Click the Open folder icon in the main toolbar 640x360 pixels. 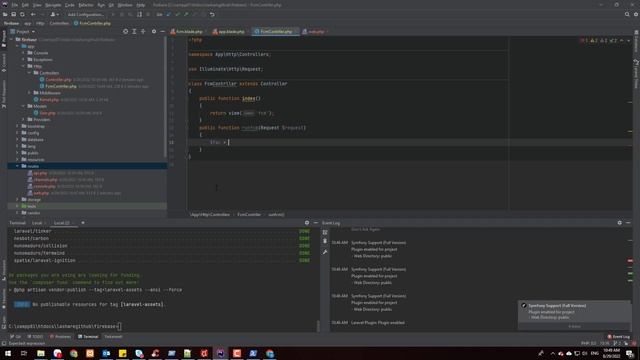(5, 14)
